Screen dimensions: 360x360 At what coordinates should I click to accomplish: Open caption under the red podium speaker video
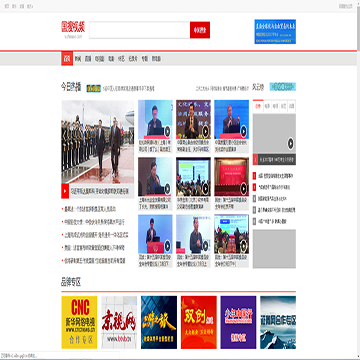coord(155,261)
